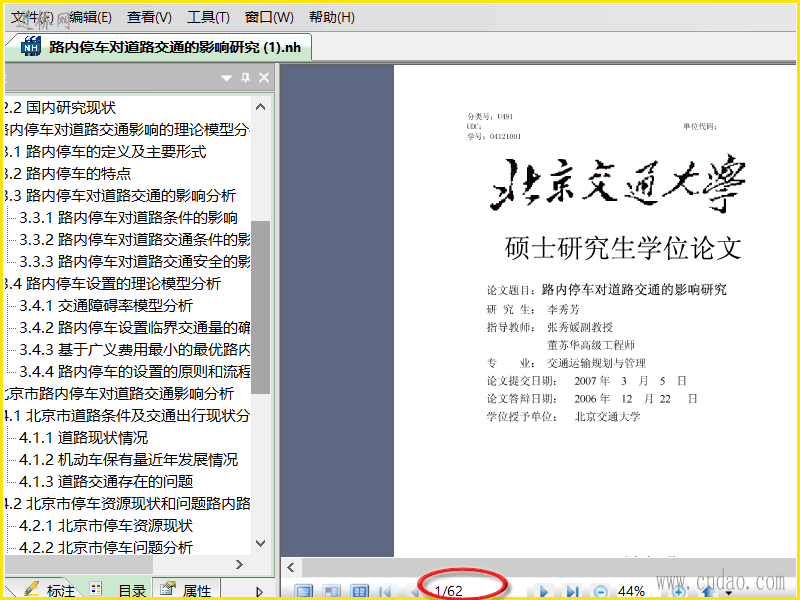This screenshot has width=800, height=600.
Task: Zoom out of the document
Action: pos(601,592)
